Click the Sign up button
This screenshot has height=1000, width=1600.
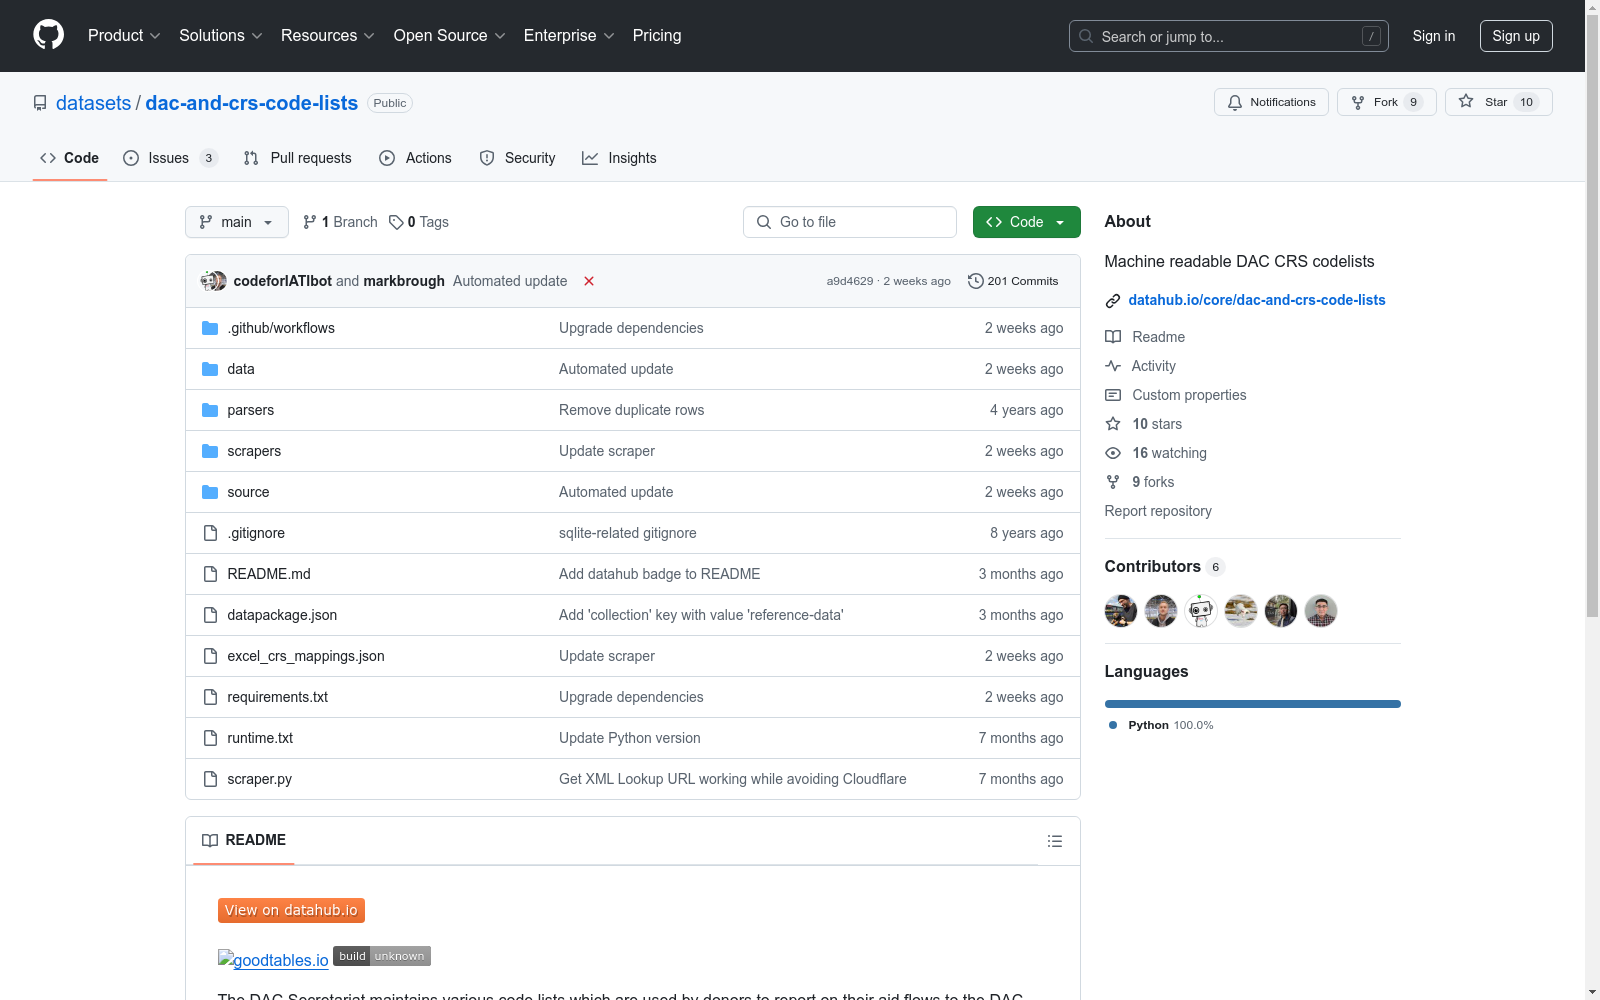click(1516, 36)
